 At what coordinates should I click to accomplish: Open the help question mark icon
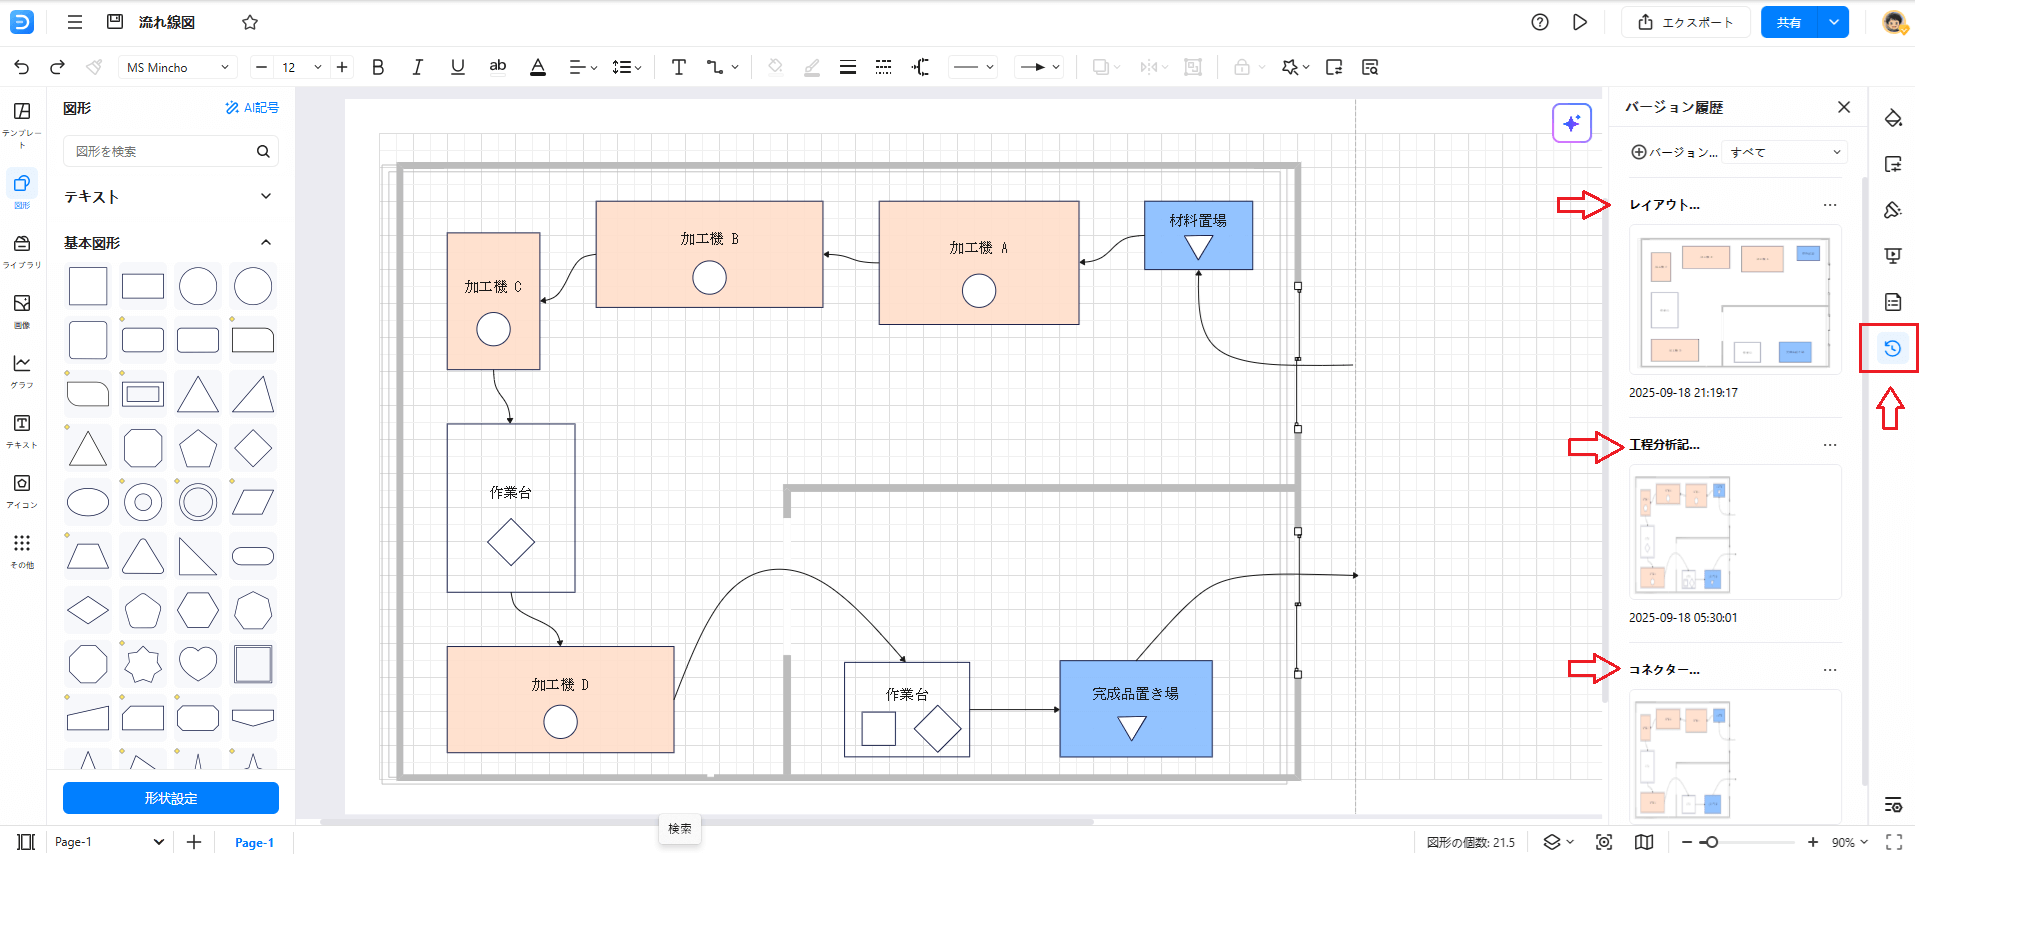coord(1540,22)
